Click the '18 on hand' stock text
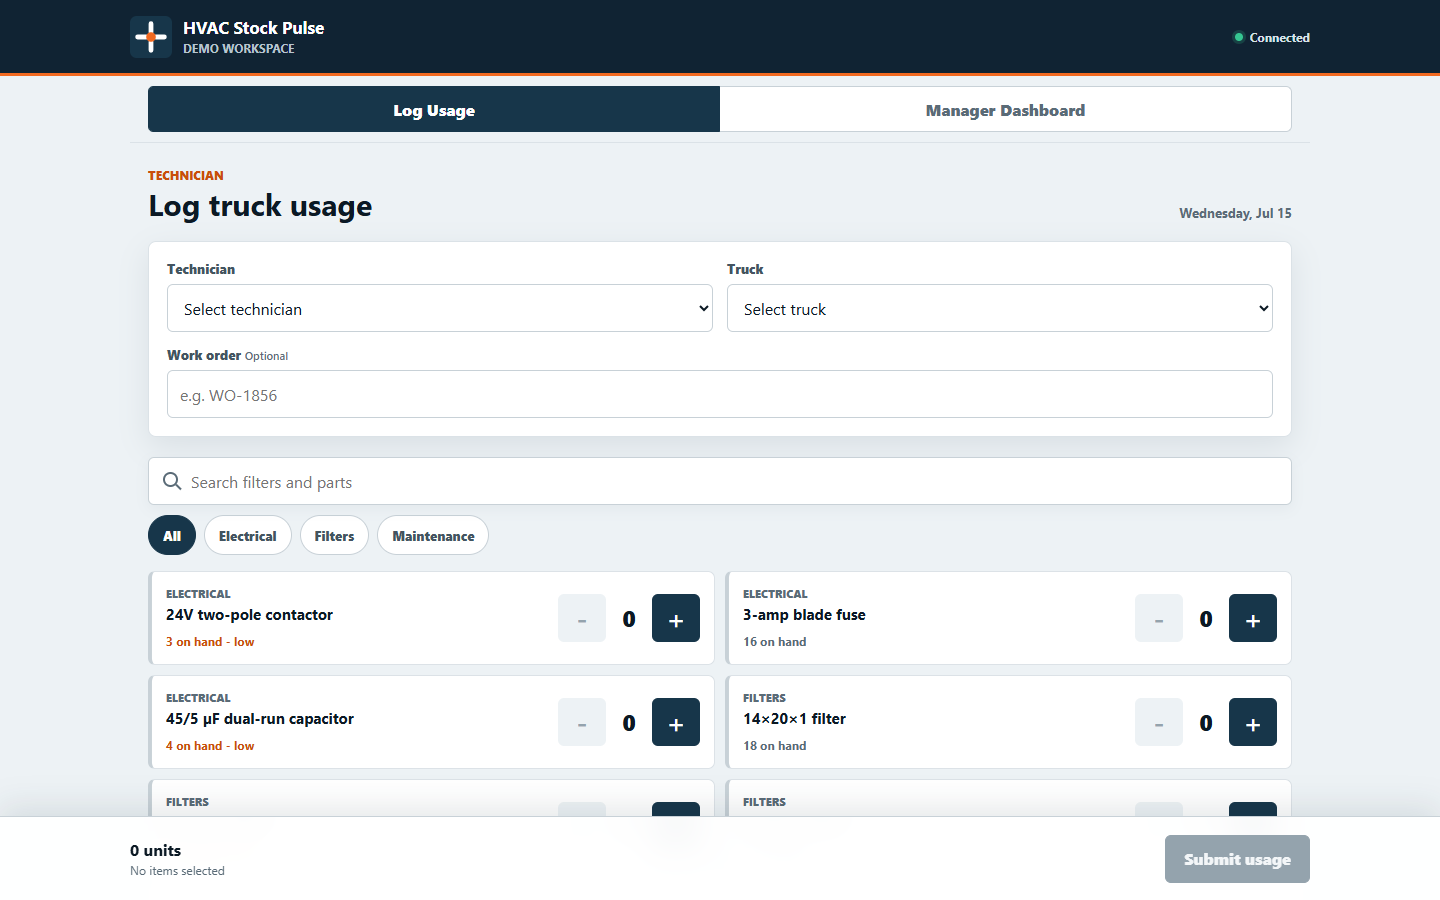The width and height of the screenshot is (1440, 900). coord(774,746)
